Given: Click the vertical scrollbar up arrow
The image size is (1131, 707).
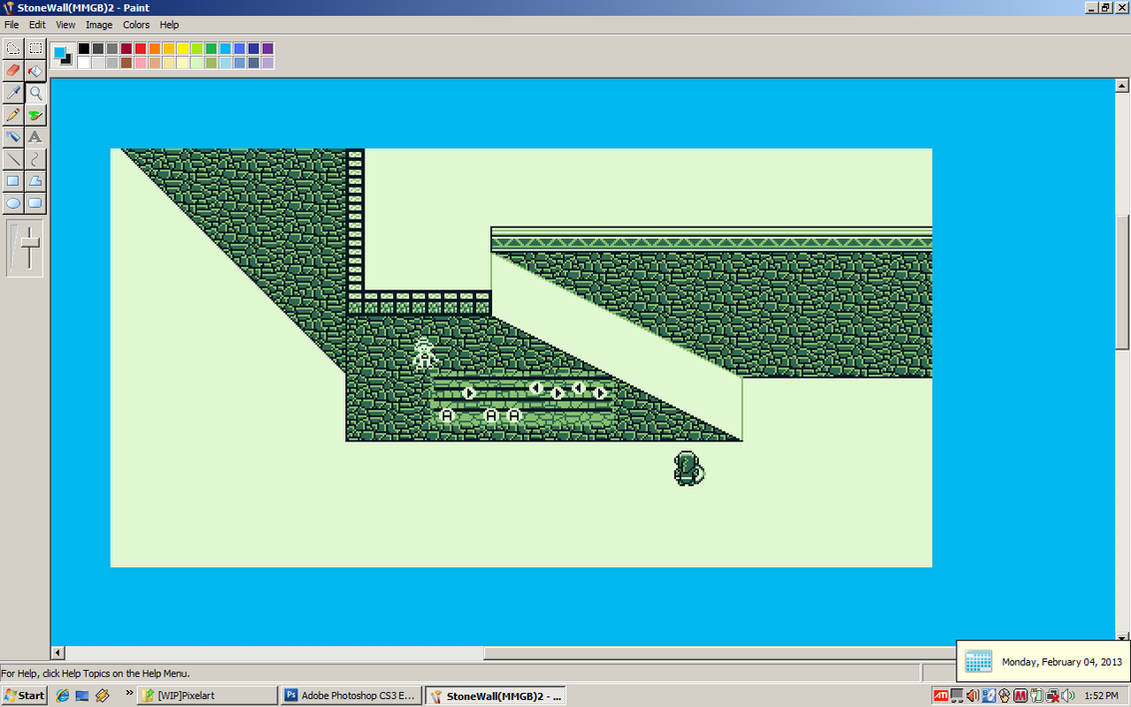Looking at the screenshot, I should pyautogui.click(x=1122, y=85).
